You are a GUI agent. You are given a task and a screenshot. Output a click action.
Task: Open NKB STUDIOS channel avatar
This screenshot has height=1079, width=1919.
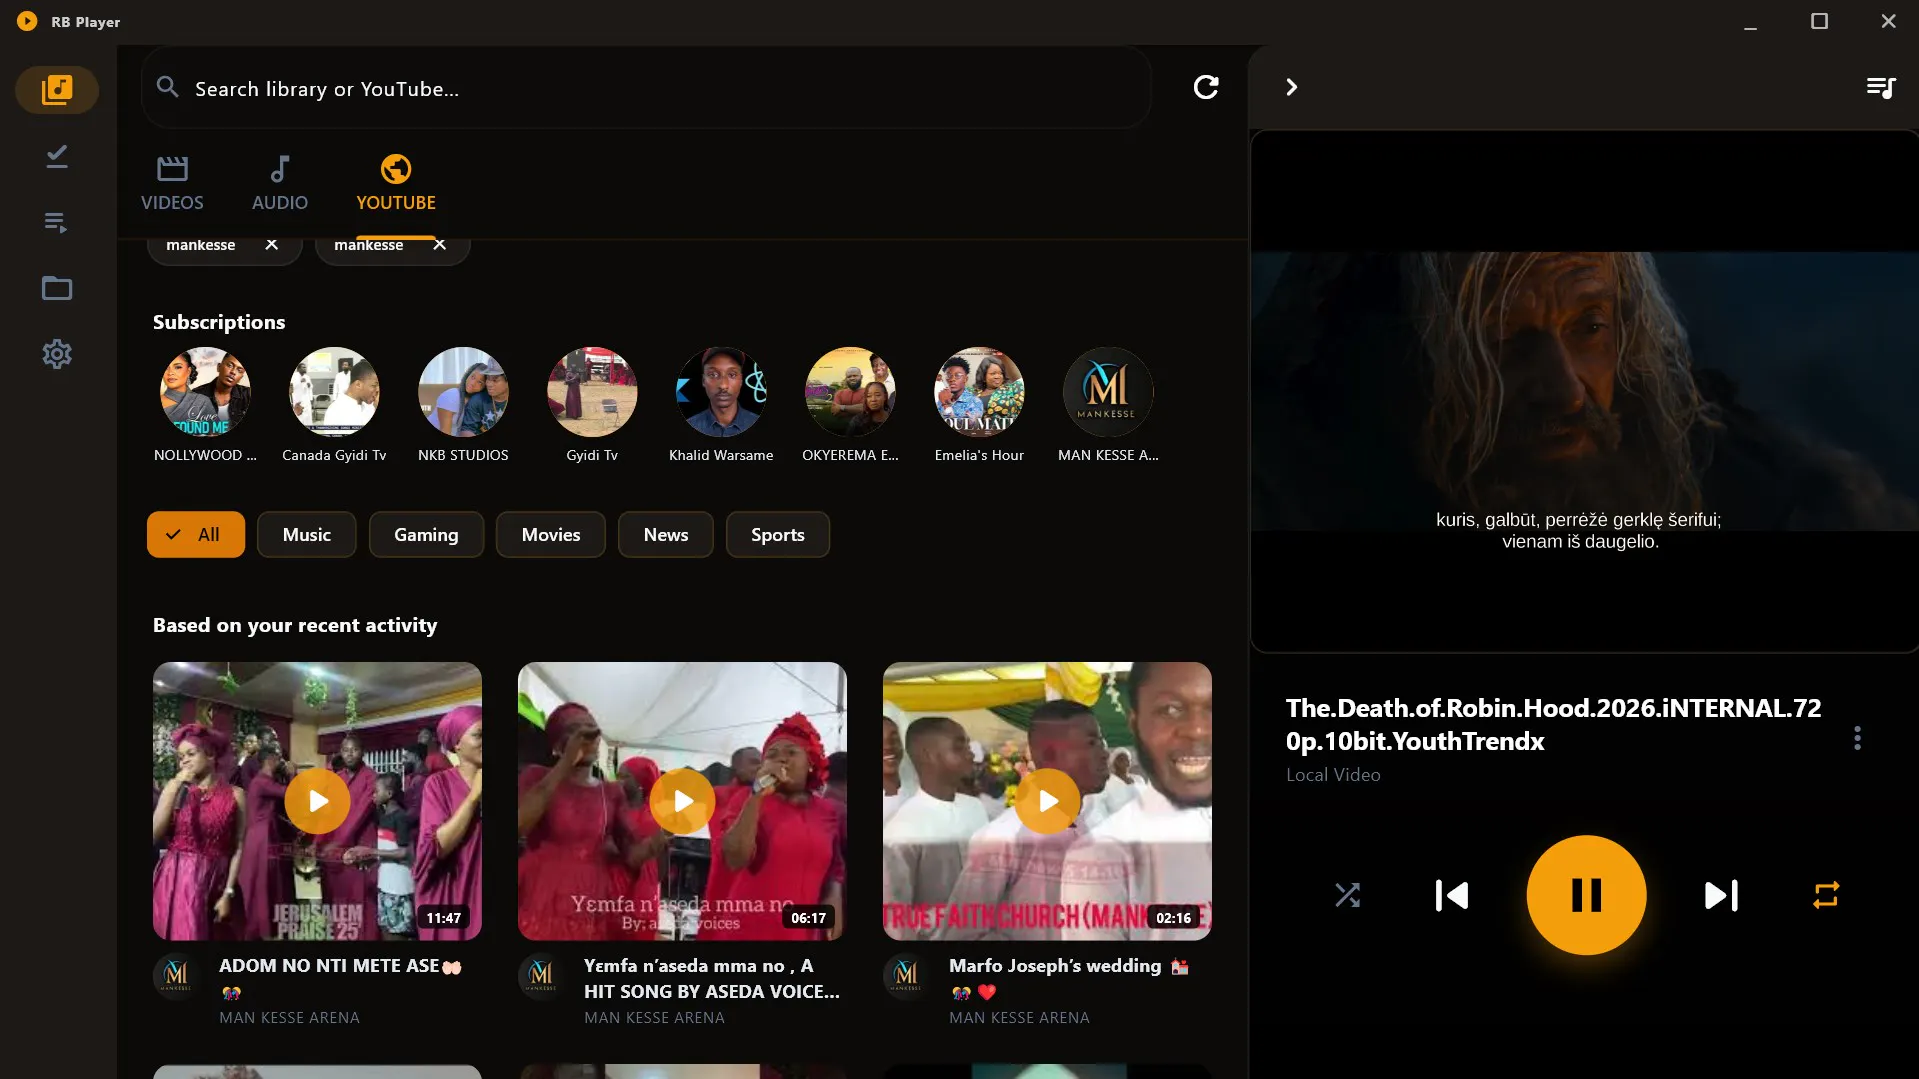pos(463,392)
